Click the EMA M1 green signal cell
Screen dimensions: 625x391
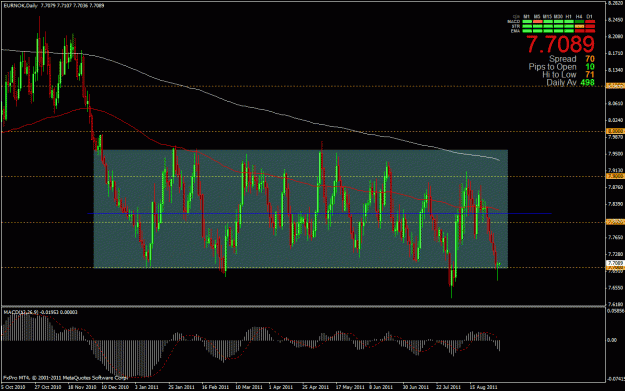coord(527,31)
